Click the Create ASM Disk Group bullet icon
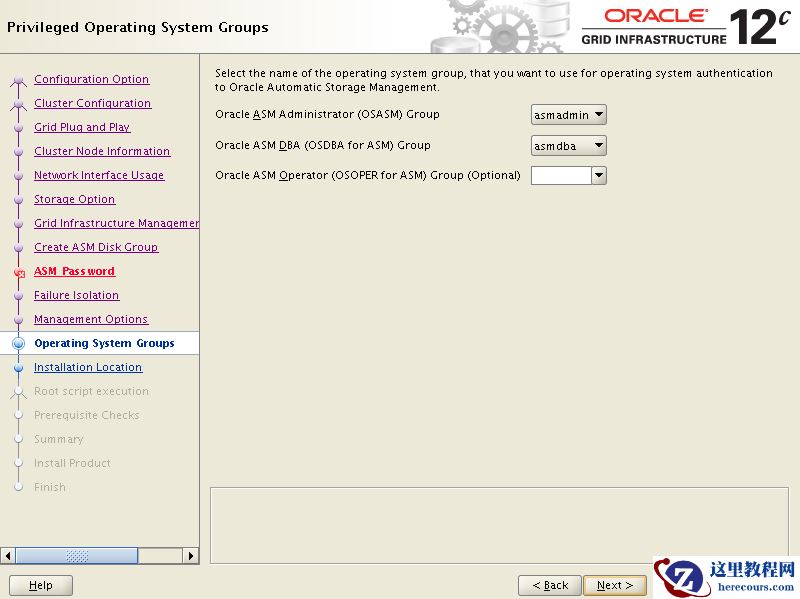This screenshot has width=800, height=599. [18, 247]
